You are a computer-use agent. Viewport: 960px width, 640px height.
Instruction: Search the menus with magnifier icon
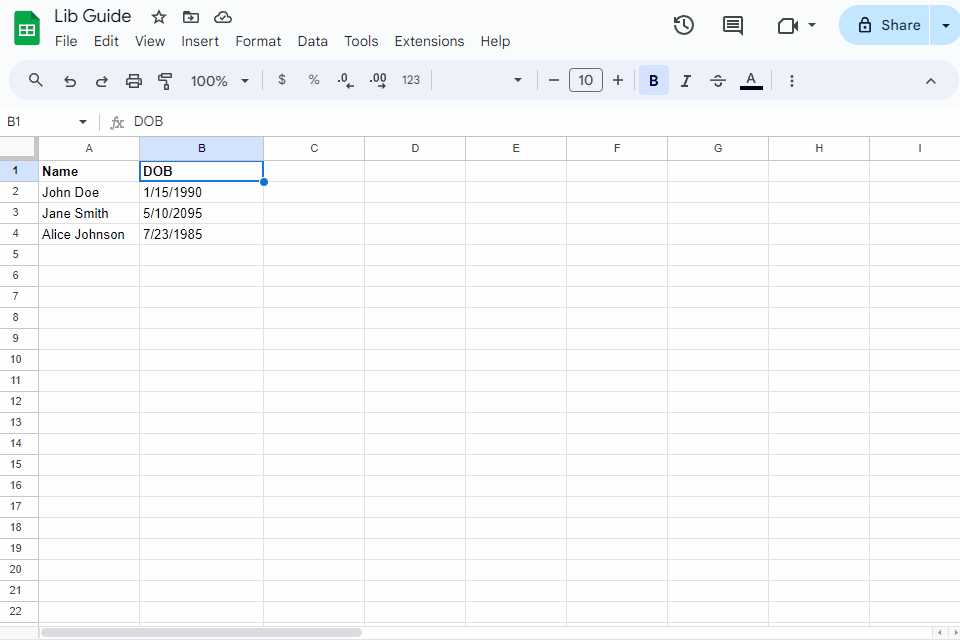36,80
